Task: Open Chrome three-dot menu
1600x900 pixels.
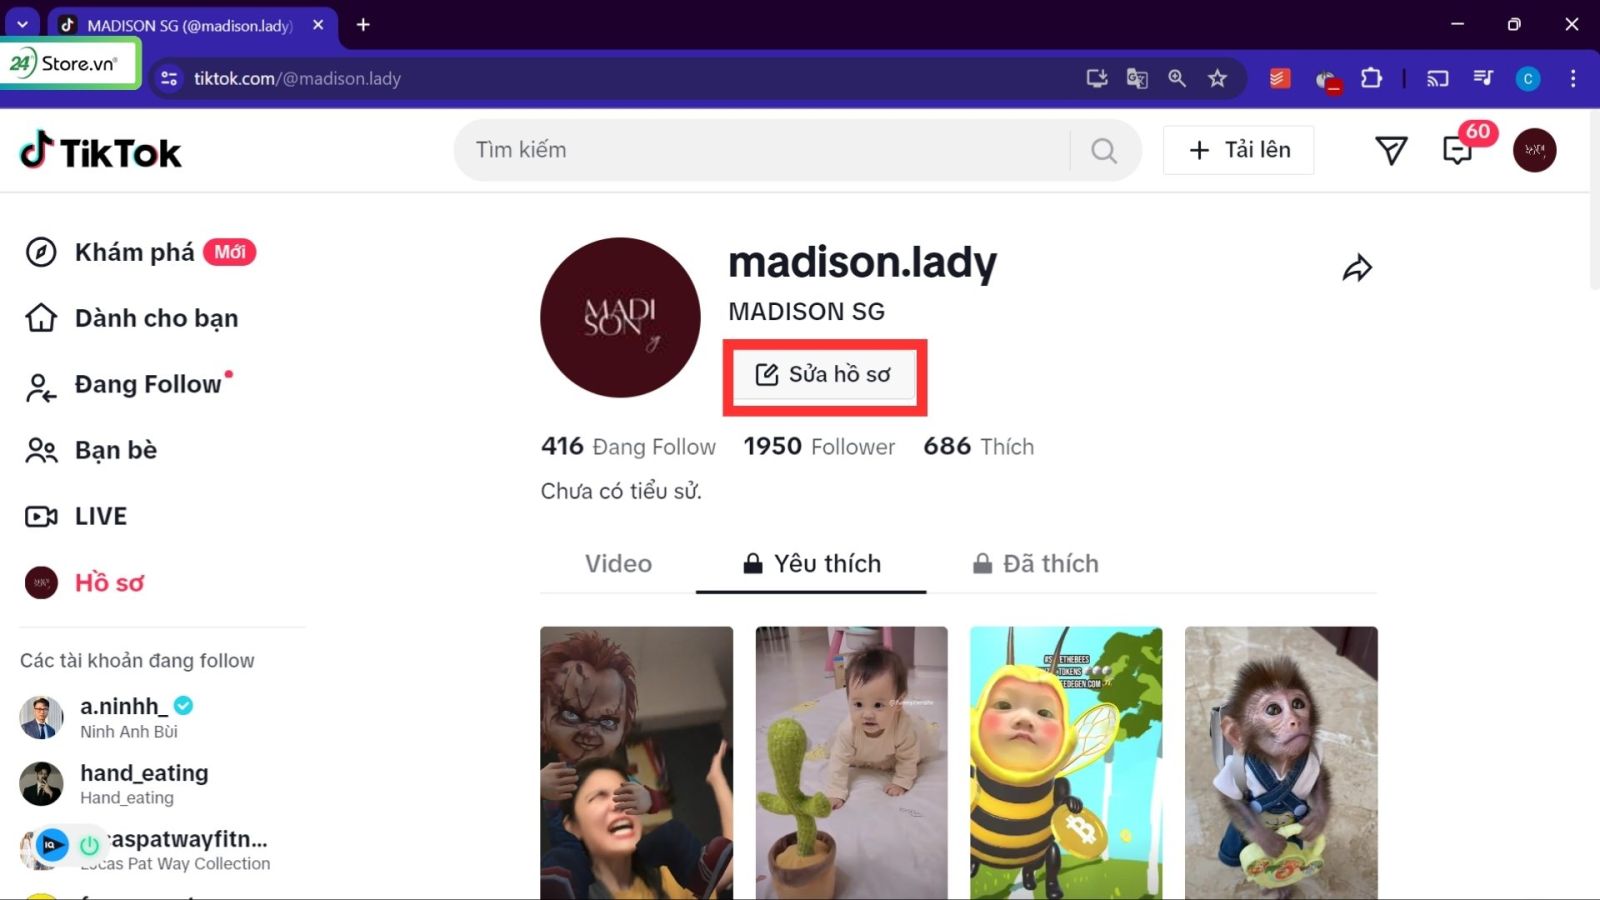Action: (1573, 78)
